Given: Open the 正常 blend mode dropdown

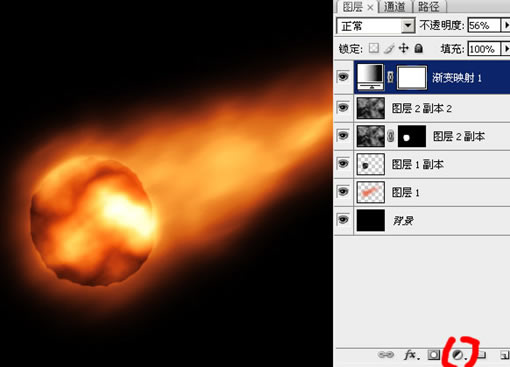Looking at the screenshot, I should click(376, 26).
